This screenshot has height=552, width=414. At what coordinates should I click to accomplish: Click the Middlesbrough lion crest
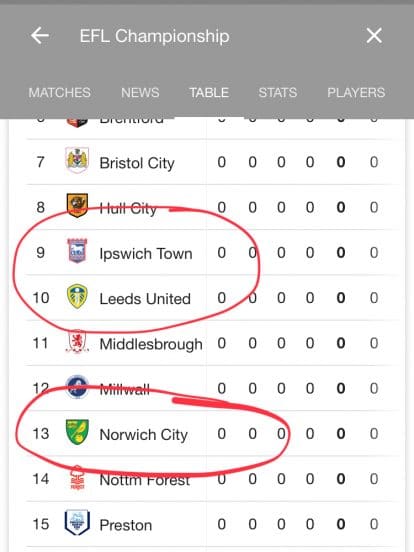[x=77, y=341]
